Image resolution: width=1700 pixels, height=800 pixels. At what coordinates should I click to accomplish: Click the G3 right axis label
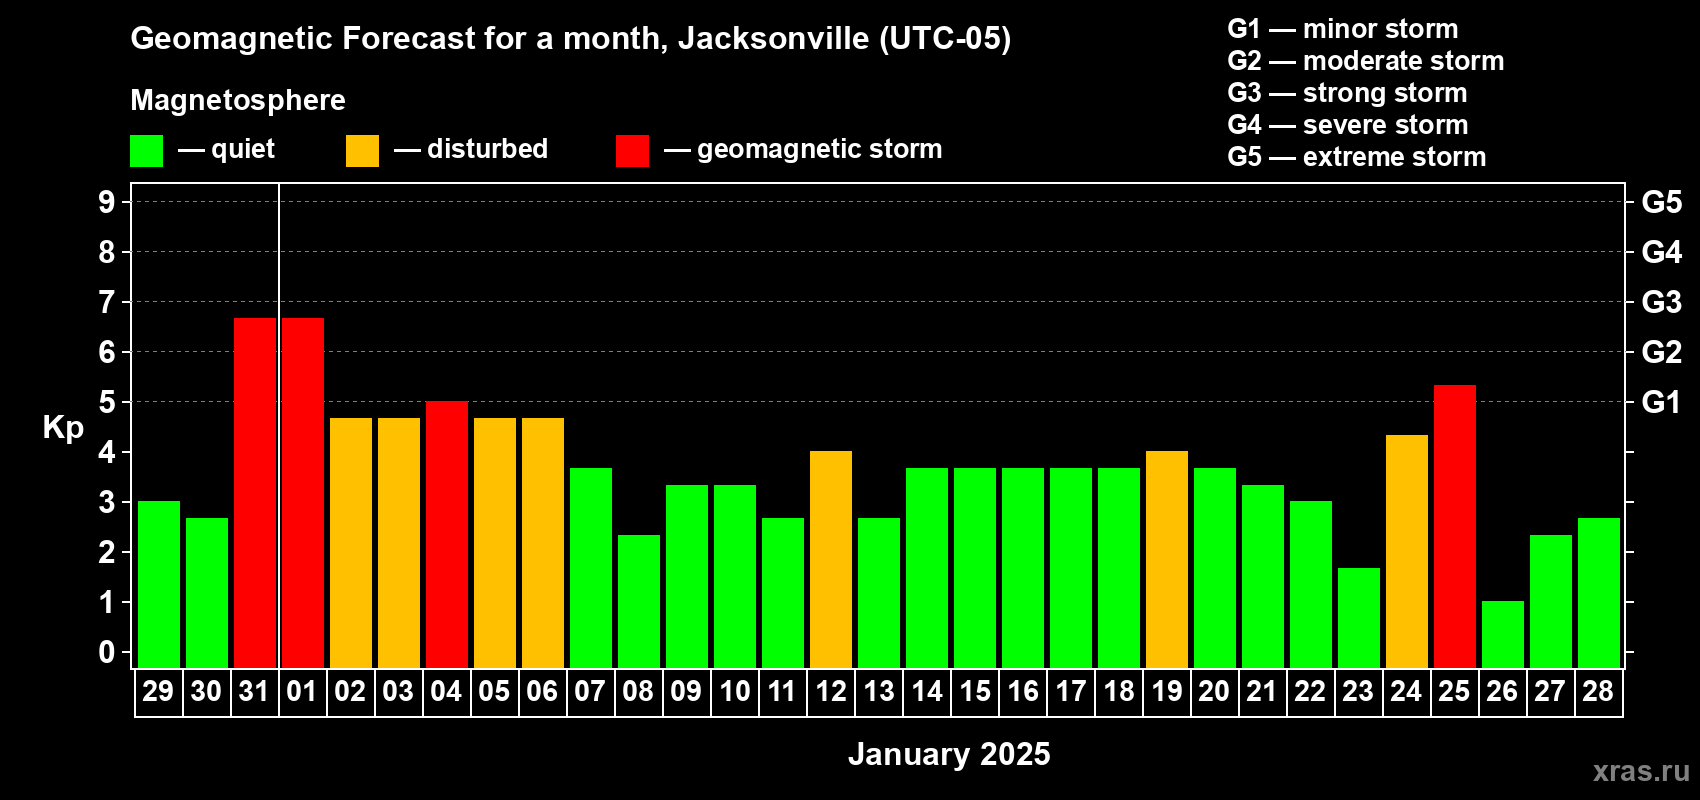[1662, 302]
